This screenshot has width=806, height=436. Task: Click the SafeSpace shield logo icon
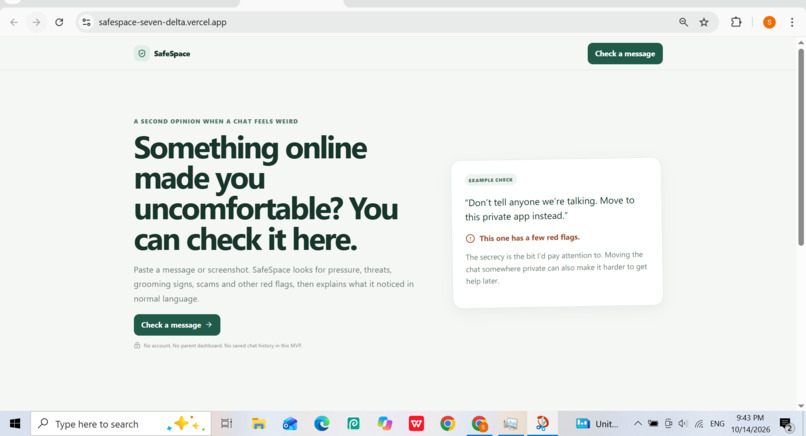coord(142,53)
